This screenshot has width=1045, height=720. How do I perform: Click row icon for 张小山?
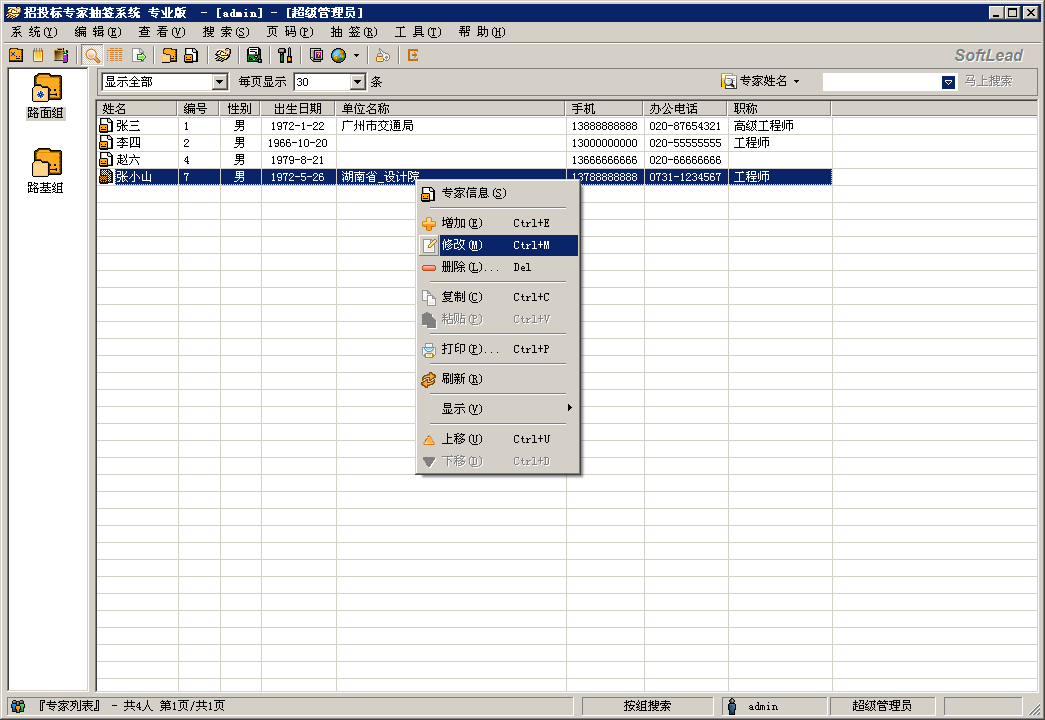point(105,177)
